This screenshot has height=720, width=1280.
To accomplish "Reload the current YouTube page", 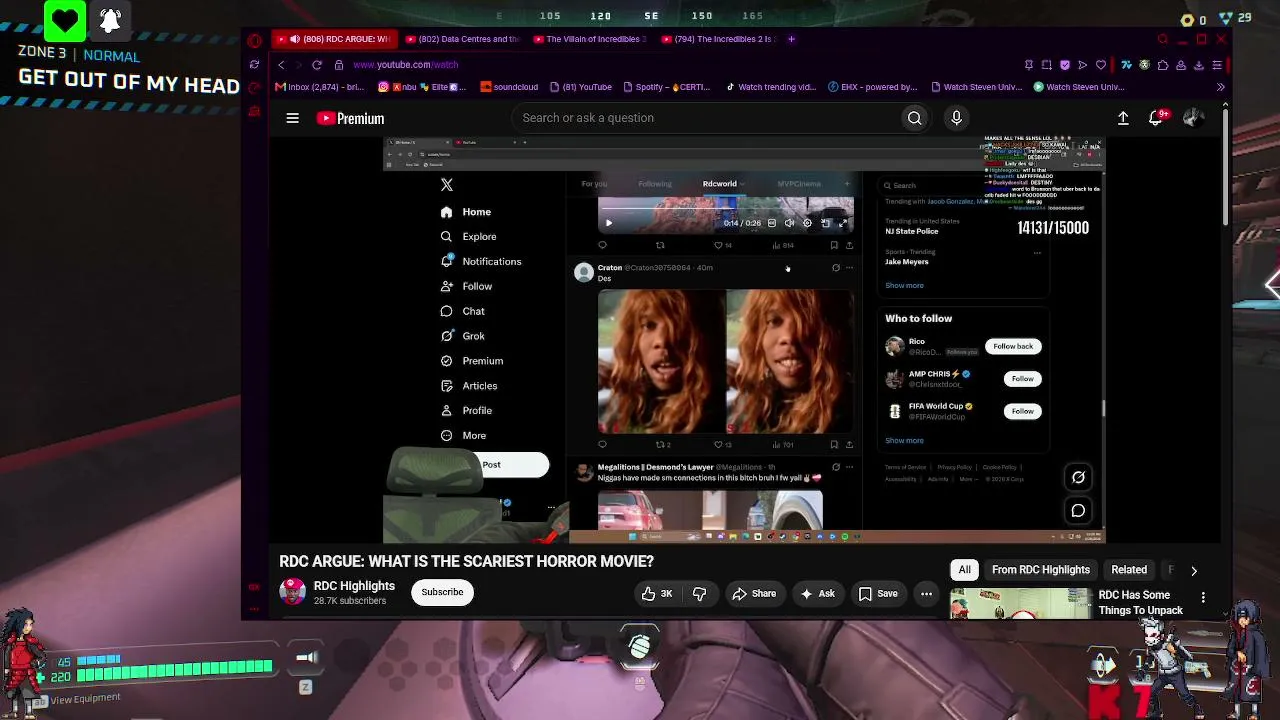I will pos(316,65).
